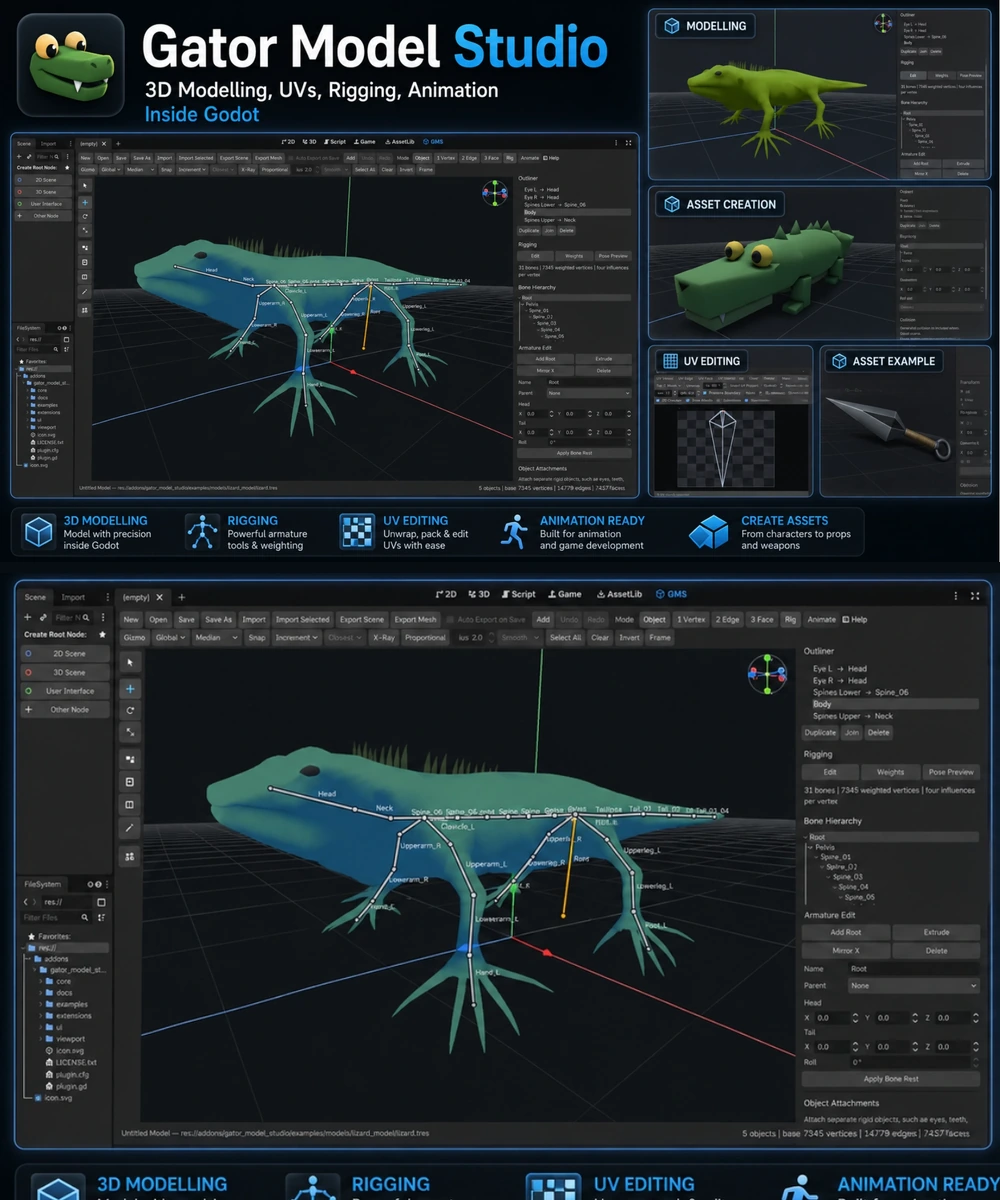Open the Global dropdown in enlarged editor
This screenshot has height=1200, width=1000.
click(170, 637)
